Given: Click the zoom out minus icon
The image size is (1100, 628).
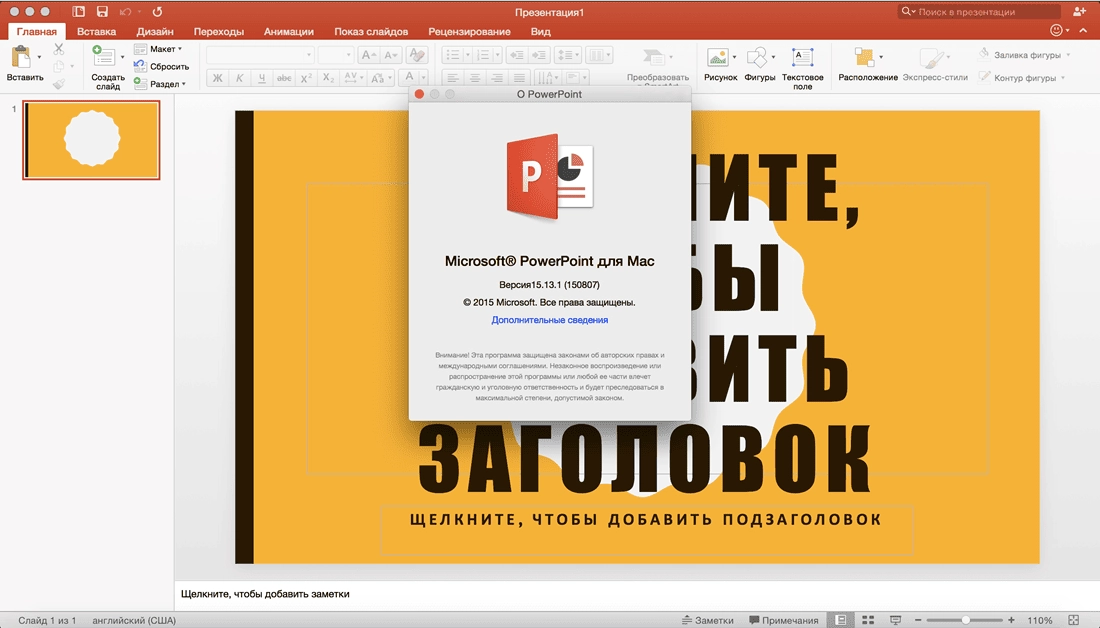Looking at the screenshot, I should coord(918,620).
